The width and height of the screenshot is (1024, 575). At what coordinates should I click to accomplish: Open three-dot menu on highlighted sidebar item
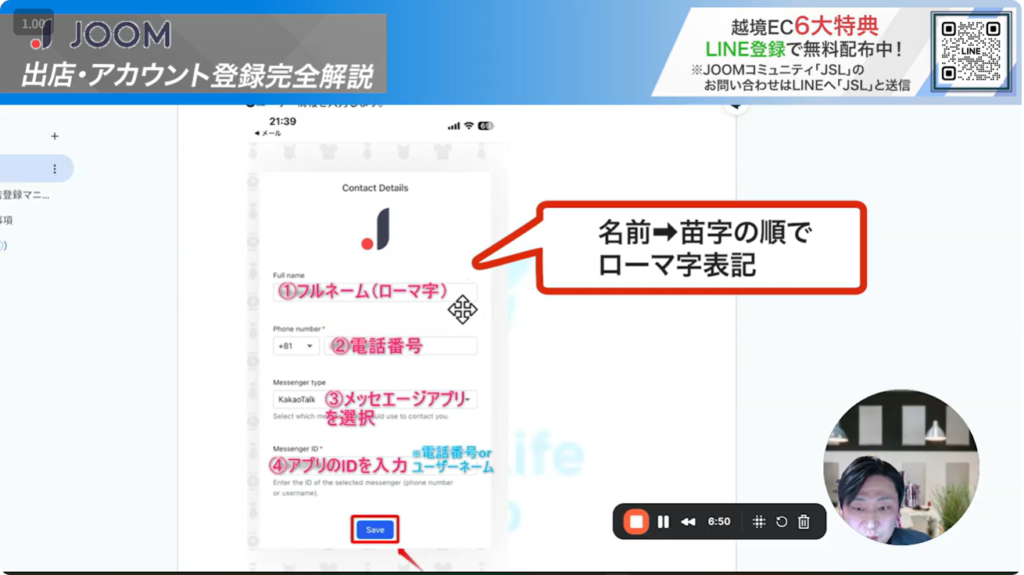point(55,169)
